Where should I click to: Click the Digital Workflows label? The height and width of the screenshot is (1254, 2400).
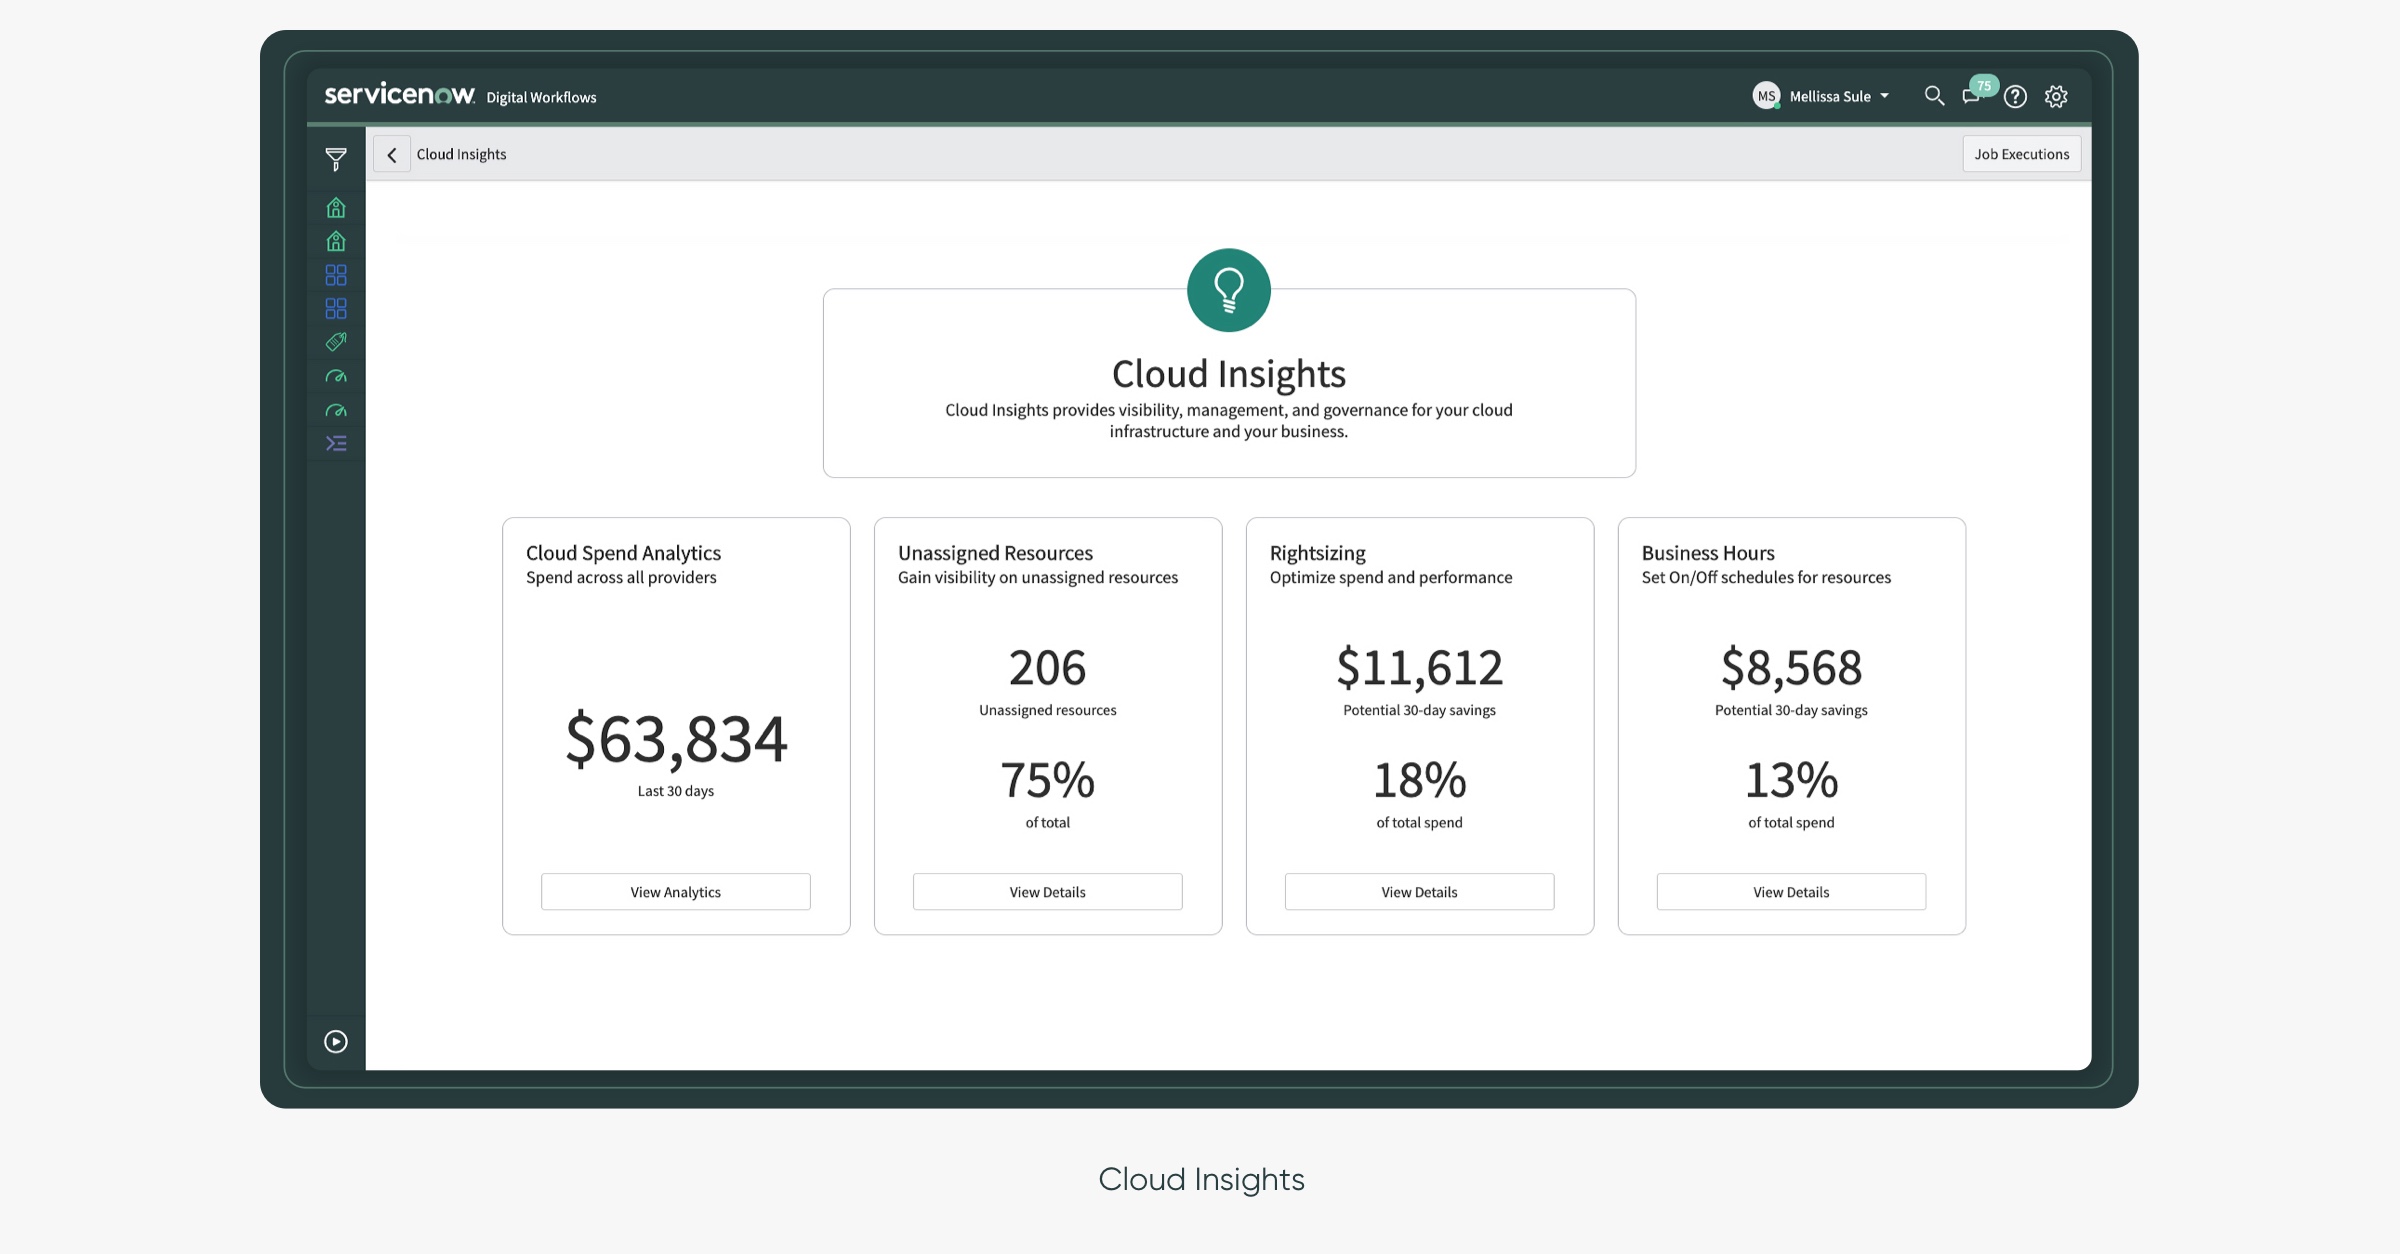point(541,97)
